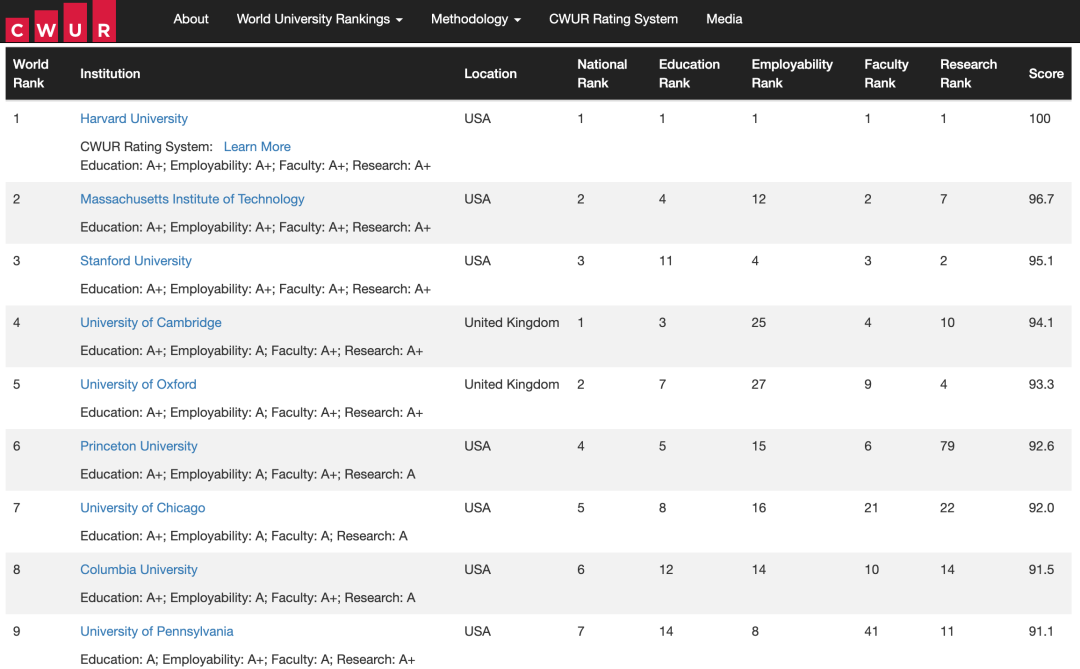1080x669 pixels.
Task: Expand the Methodology dropdown menu
Action: [x=476, y=19]
